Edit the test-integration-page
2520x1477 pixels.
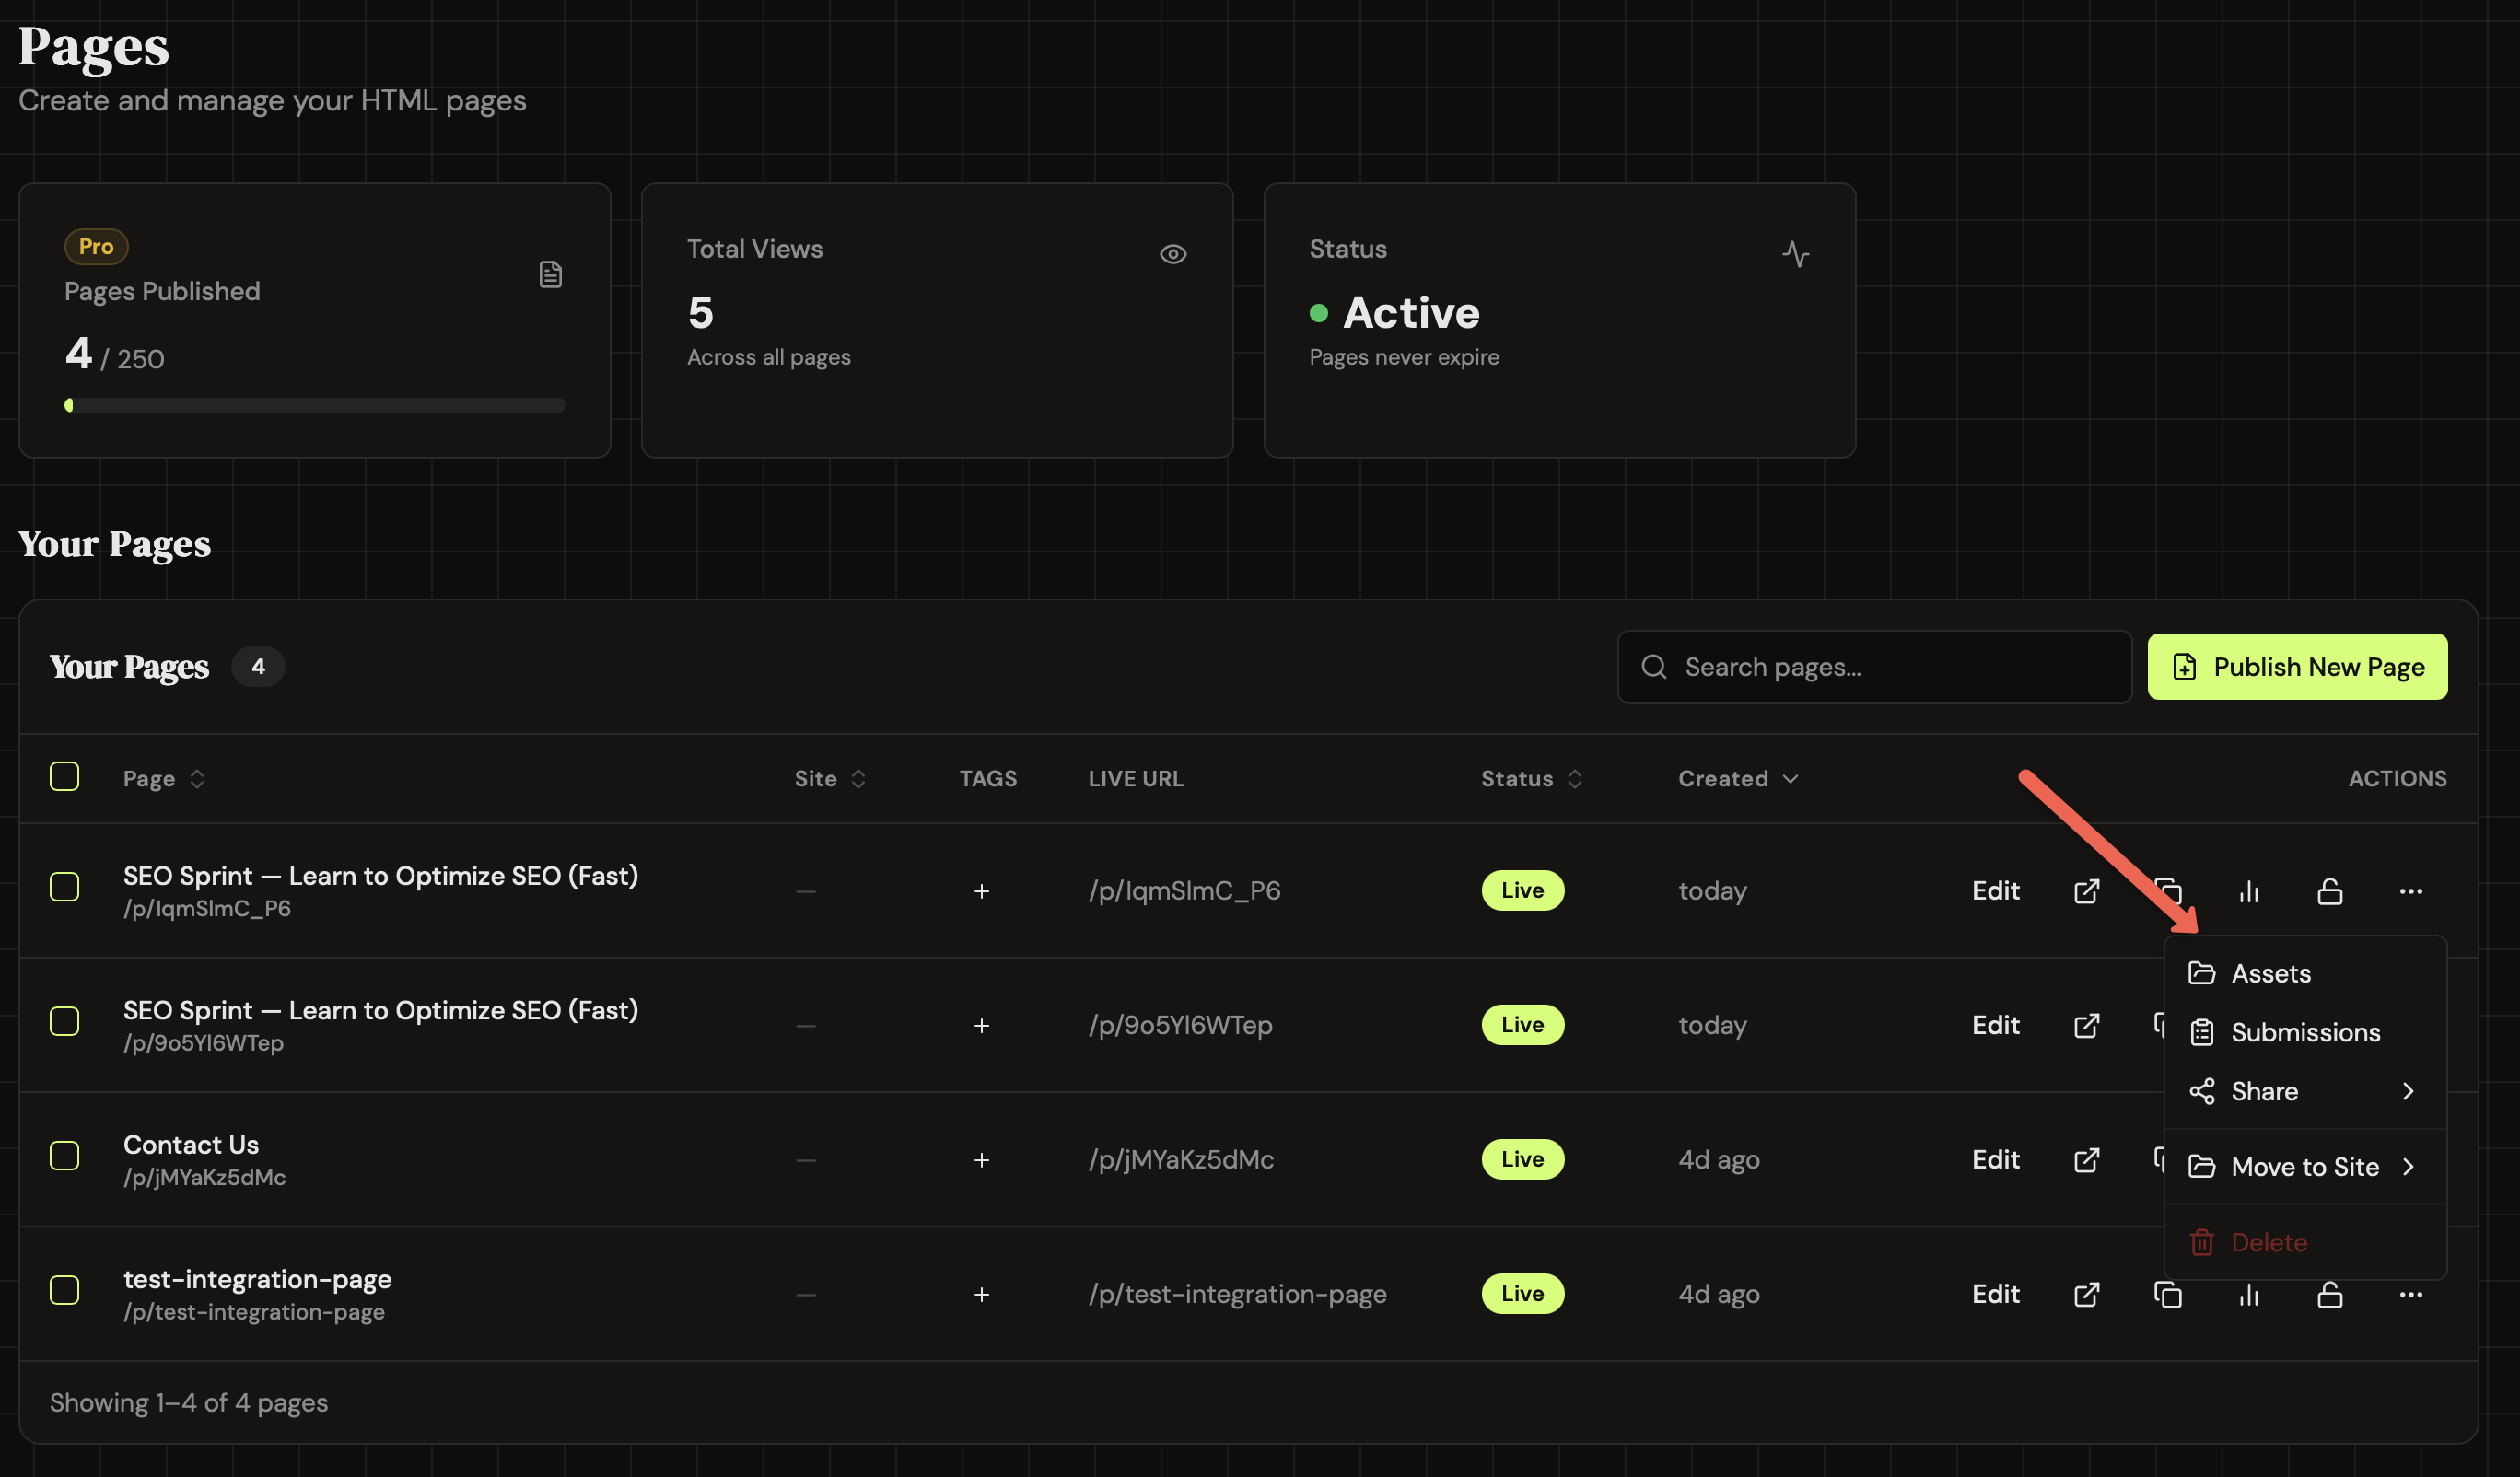(1995, 1294)
